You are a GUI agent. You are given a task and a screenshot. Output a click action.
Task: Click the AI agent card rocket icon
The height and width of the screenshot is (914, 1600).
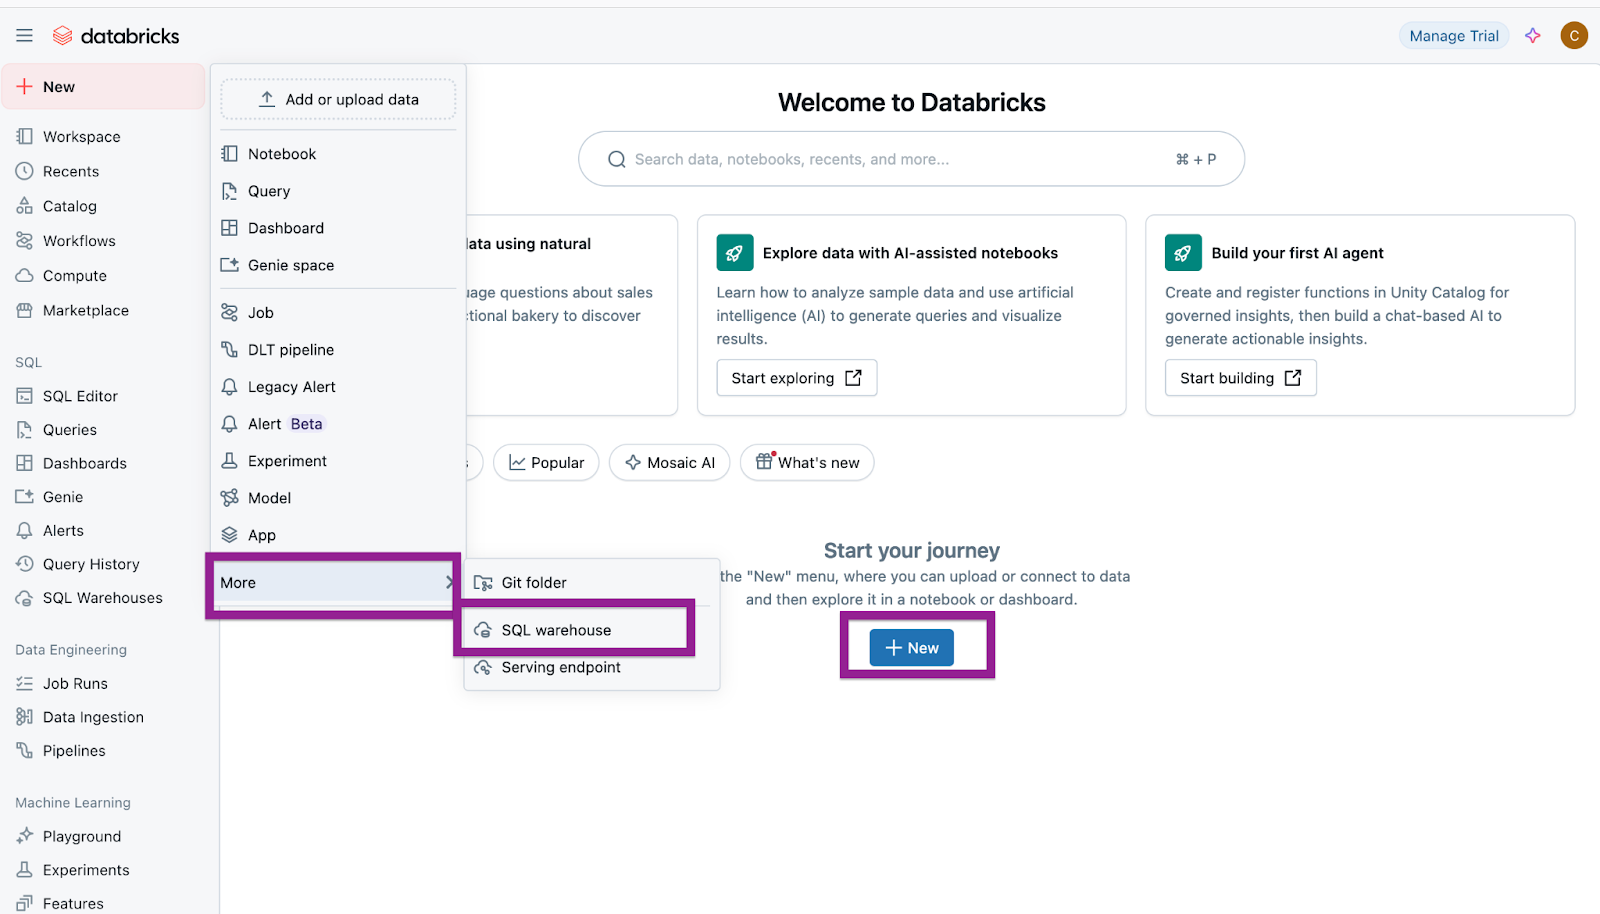pos(1183,253)
